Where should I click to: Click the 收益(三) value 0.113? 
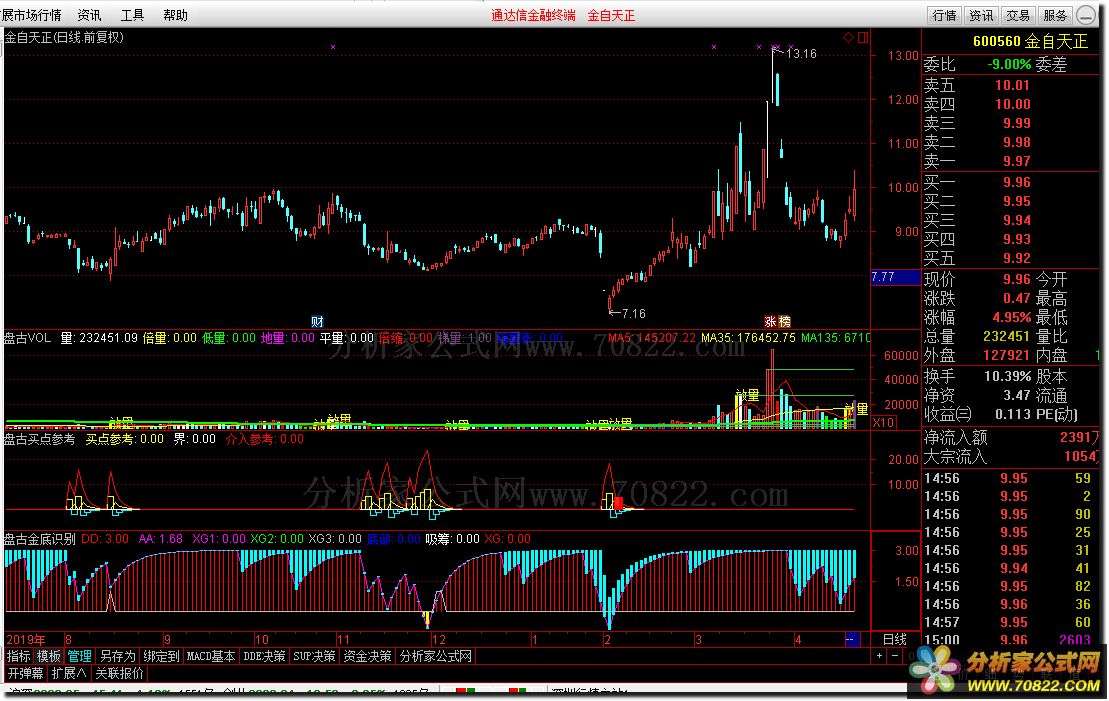coord(1014,414)
